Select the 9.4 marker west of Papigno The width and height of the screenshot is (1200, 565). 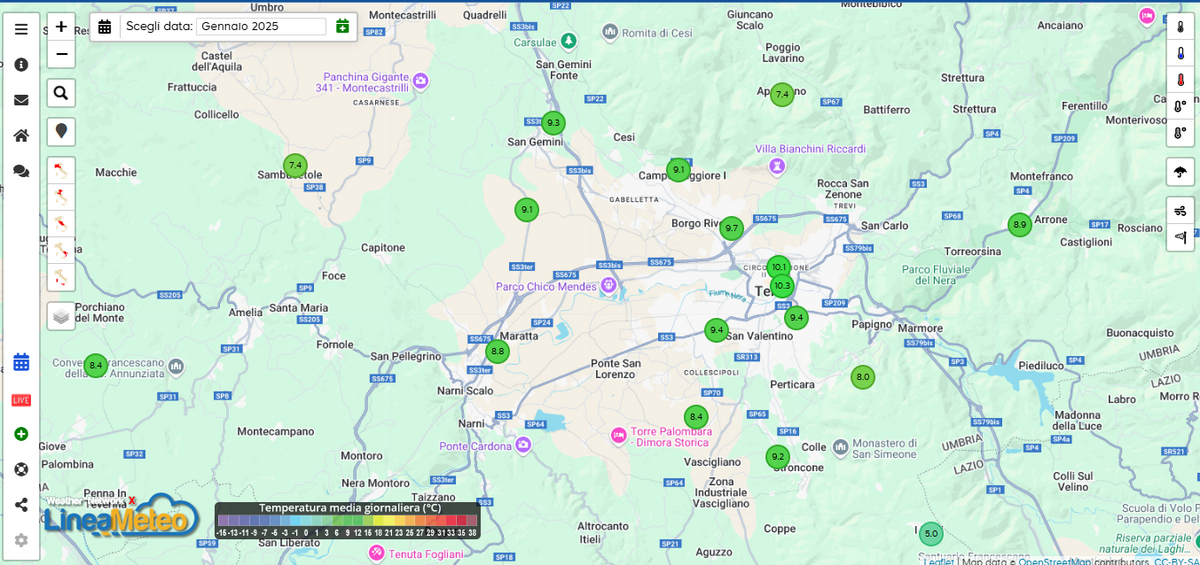pyautogui.click(x=796, y=318)
